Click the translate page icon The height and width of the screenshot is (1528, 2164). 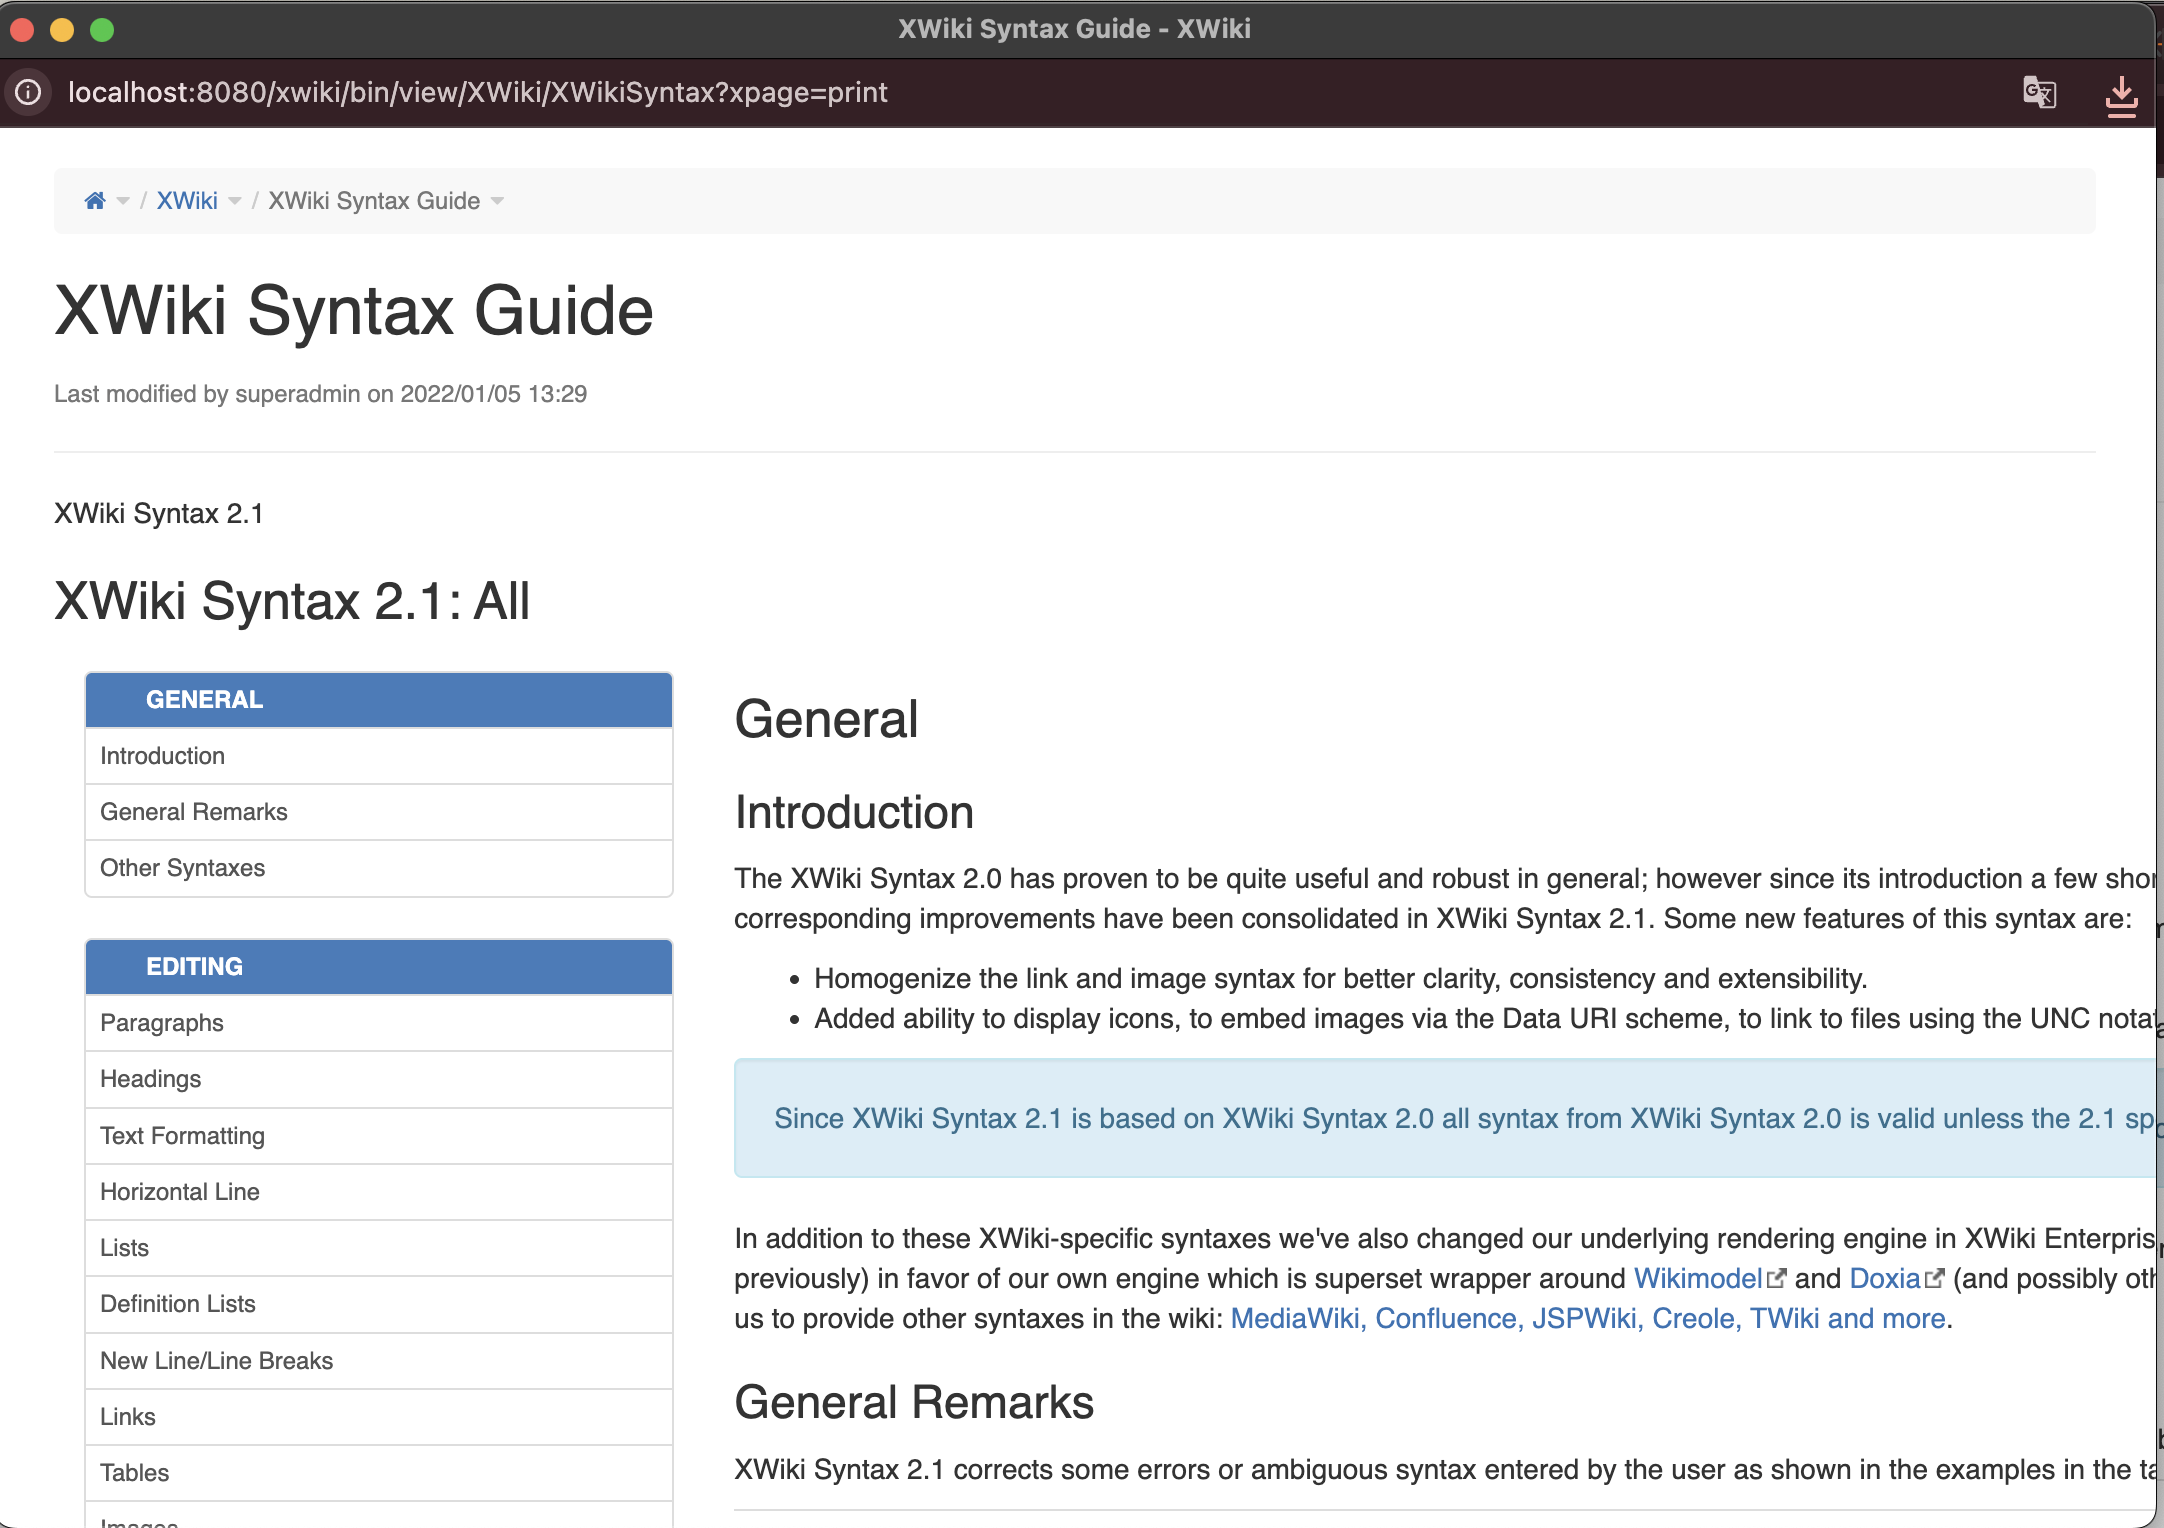coord(2039,93)
